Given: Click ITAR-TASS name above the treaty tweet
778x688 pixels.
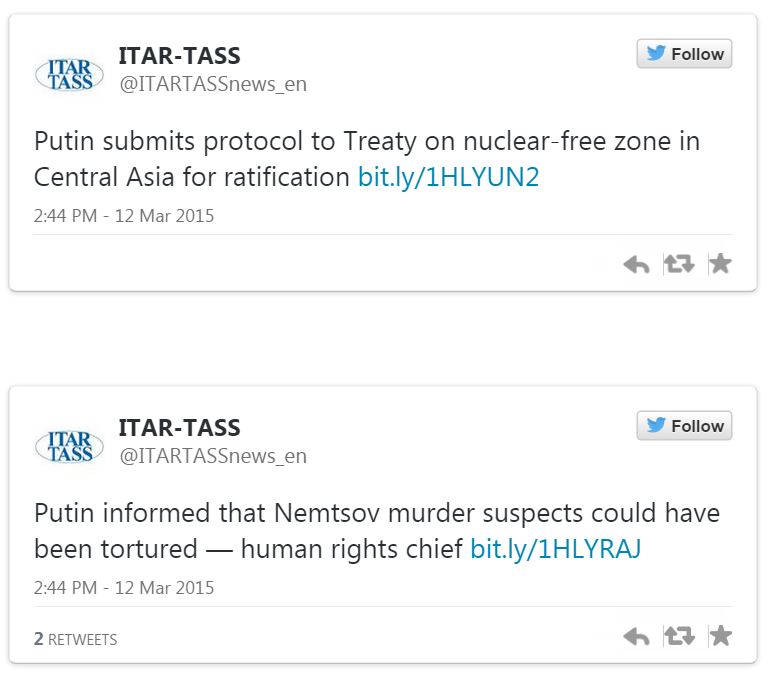Looking at the screenshot, I should pyautogui.click(x=179, y=55).
